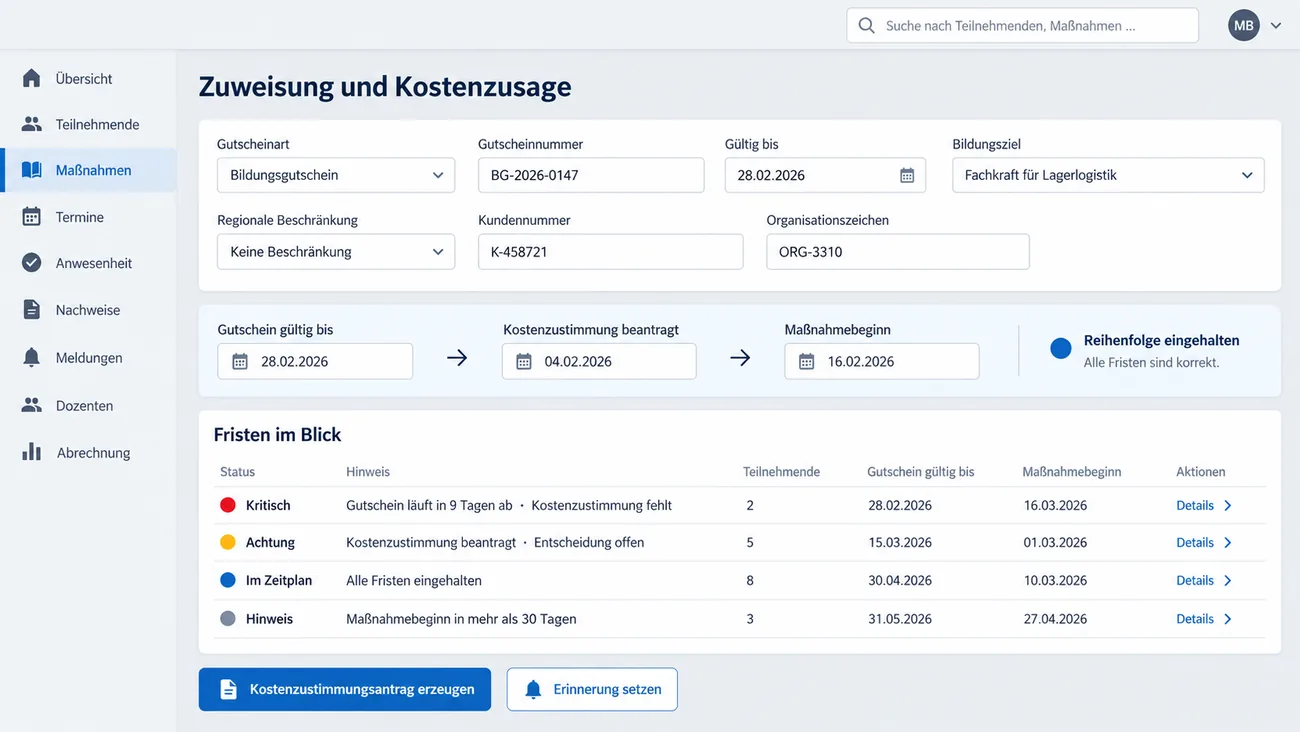Navigate to Anwesenheit
The image size is (1300, 732).
(88, 263)
